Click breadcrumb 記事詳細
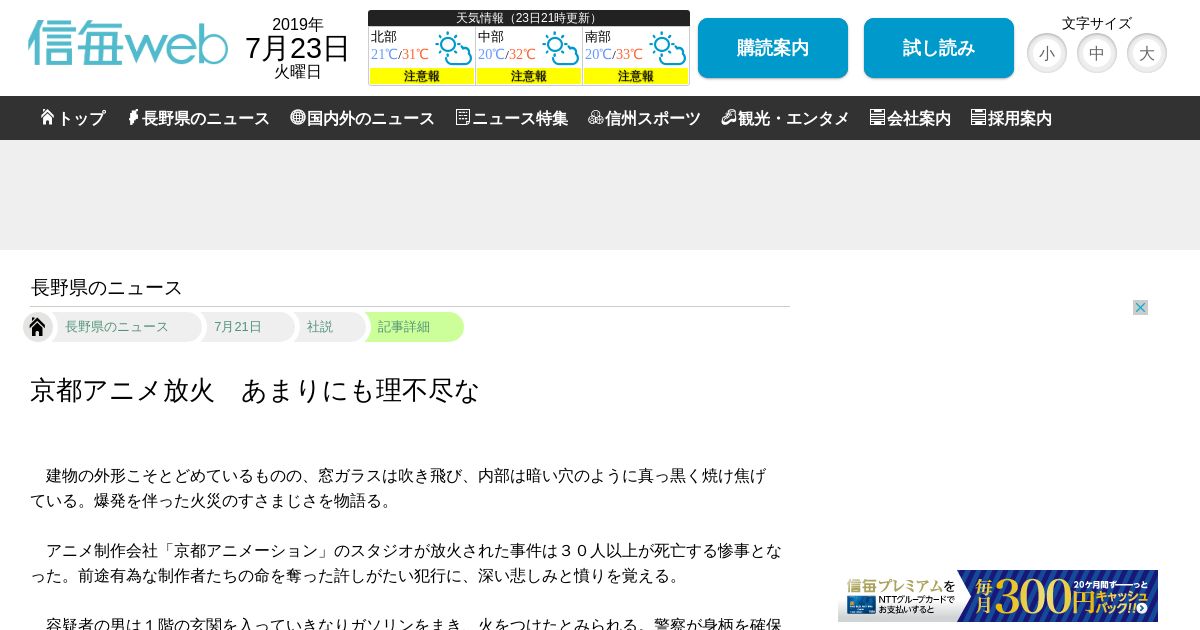 (404, 327)
